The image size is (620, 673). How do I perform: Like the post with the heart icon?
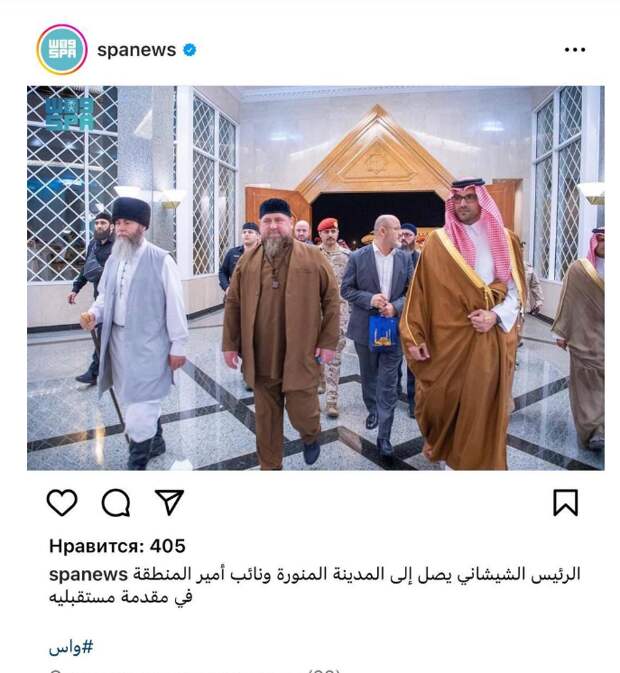point(62,502)
